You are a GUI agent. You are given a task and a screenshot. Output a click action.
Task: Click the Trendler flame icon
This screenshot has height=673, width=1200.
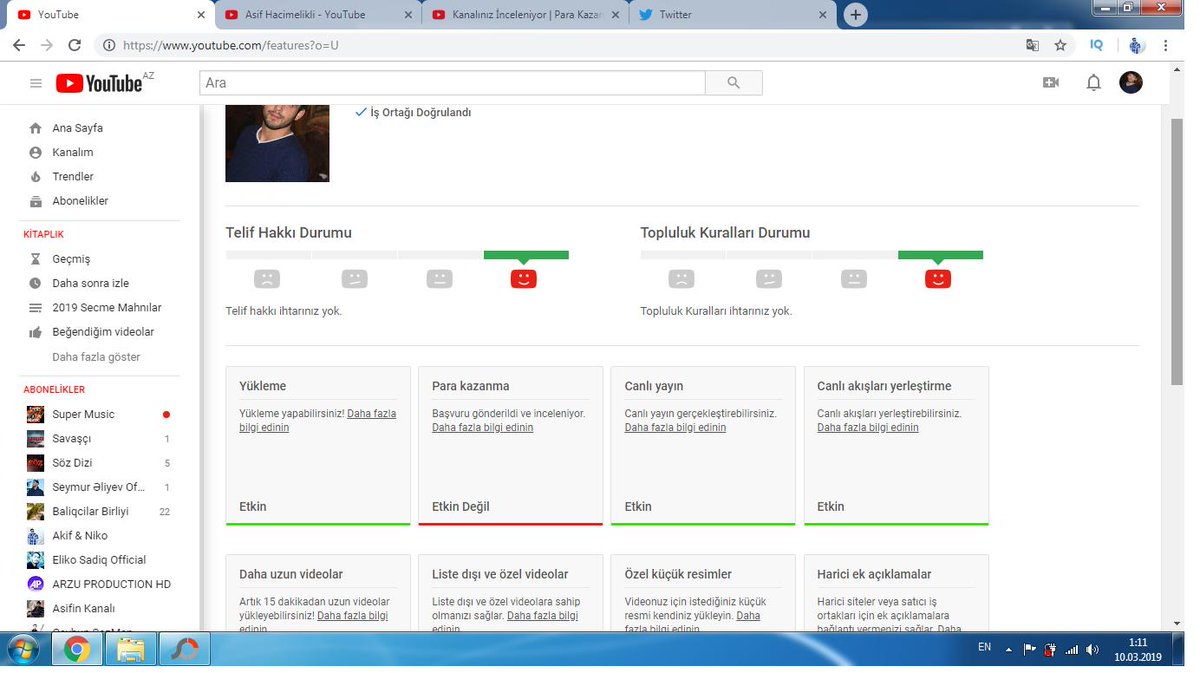click(x=36, y=176)
